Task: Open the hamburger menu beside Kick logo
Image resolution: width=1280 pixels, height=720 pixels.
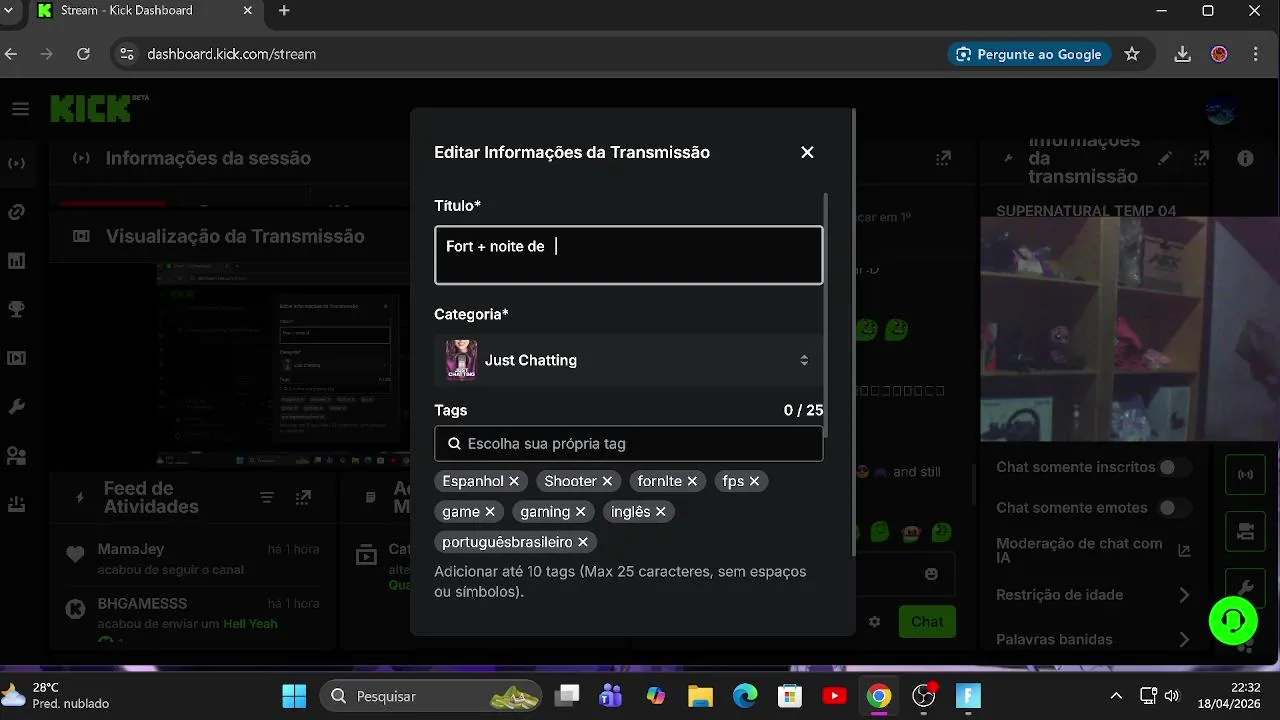Action: point(20,109)
